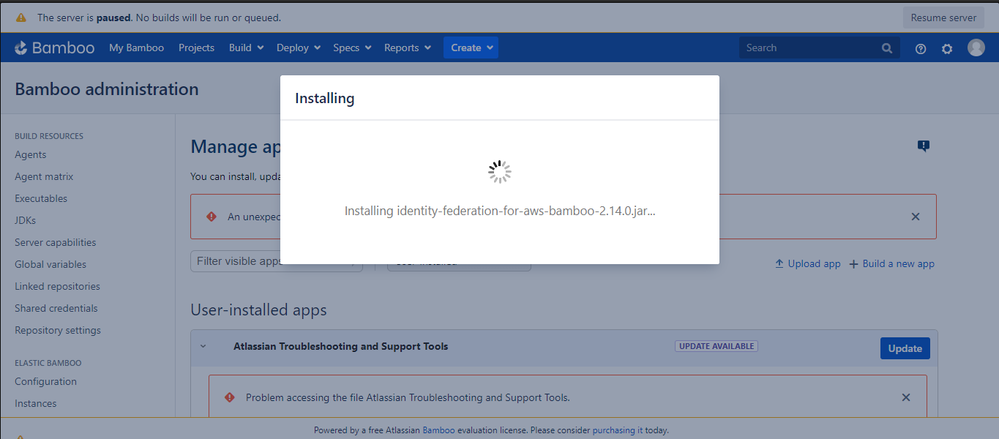
Task: Click the search magnifier icon
Action: tap(887, 48)
